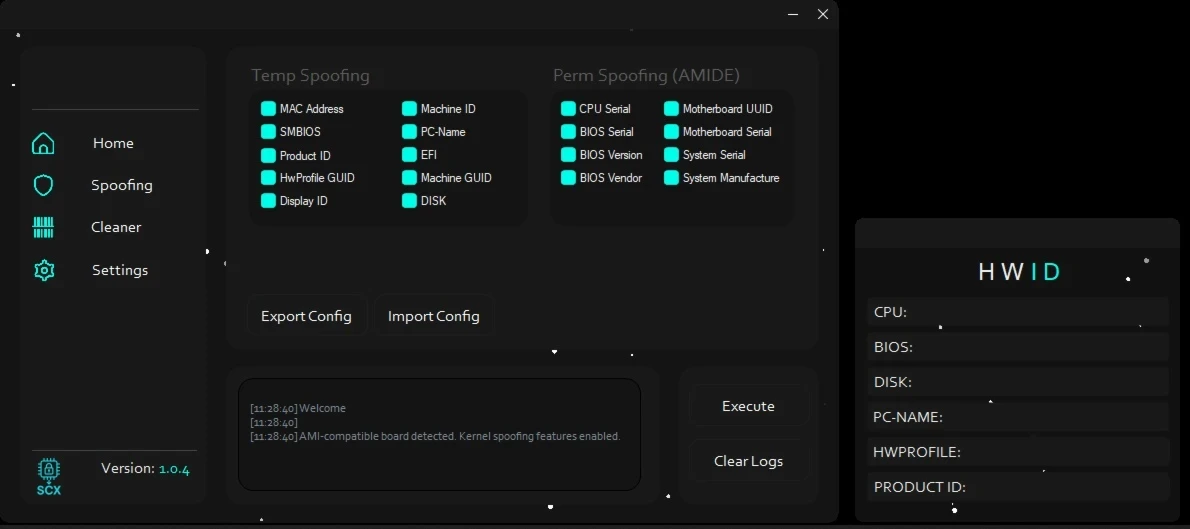
Task: Click the PC-NAME field in HWID panel
Action: [x=1017, y=417]
